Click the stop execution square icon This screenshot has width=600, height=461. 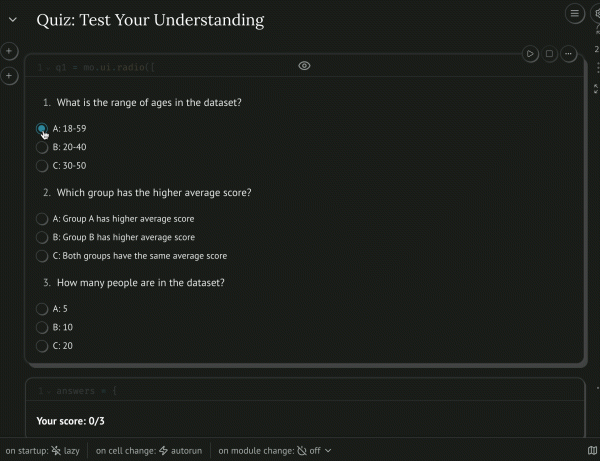(x=549, y=54)
